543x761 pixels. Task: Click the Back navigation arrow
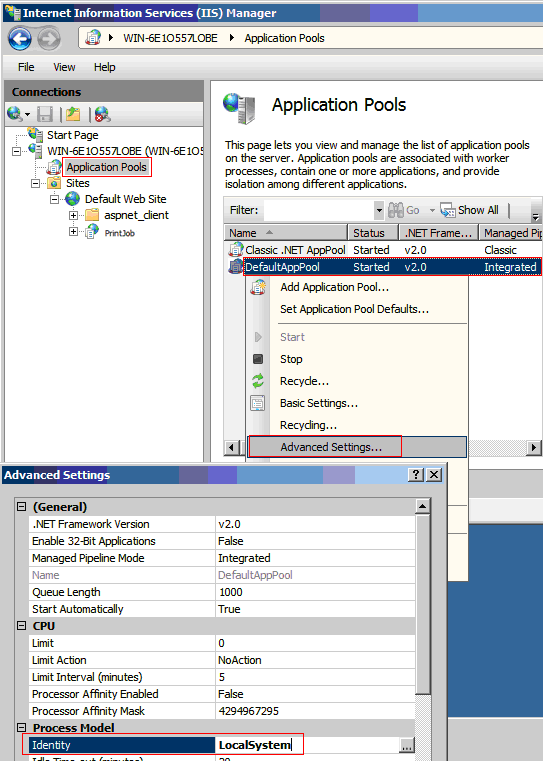(x=20, y=38)
